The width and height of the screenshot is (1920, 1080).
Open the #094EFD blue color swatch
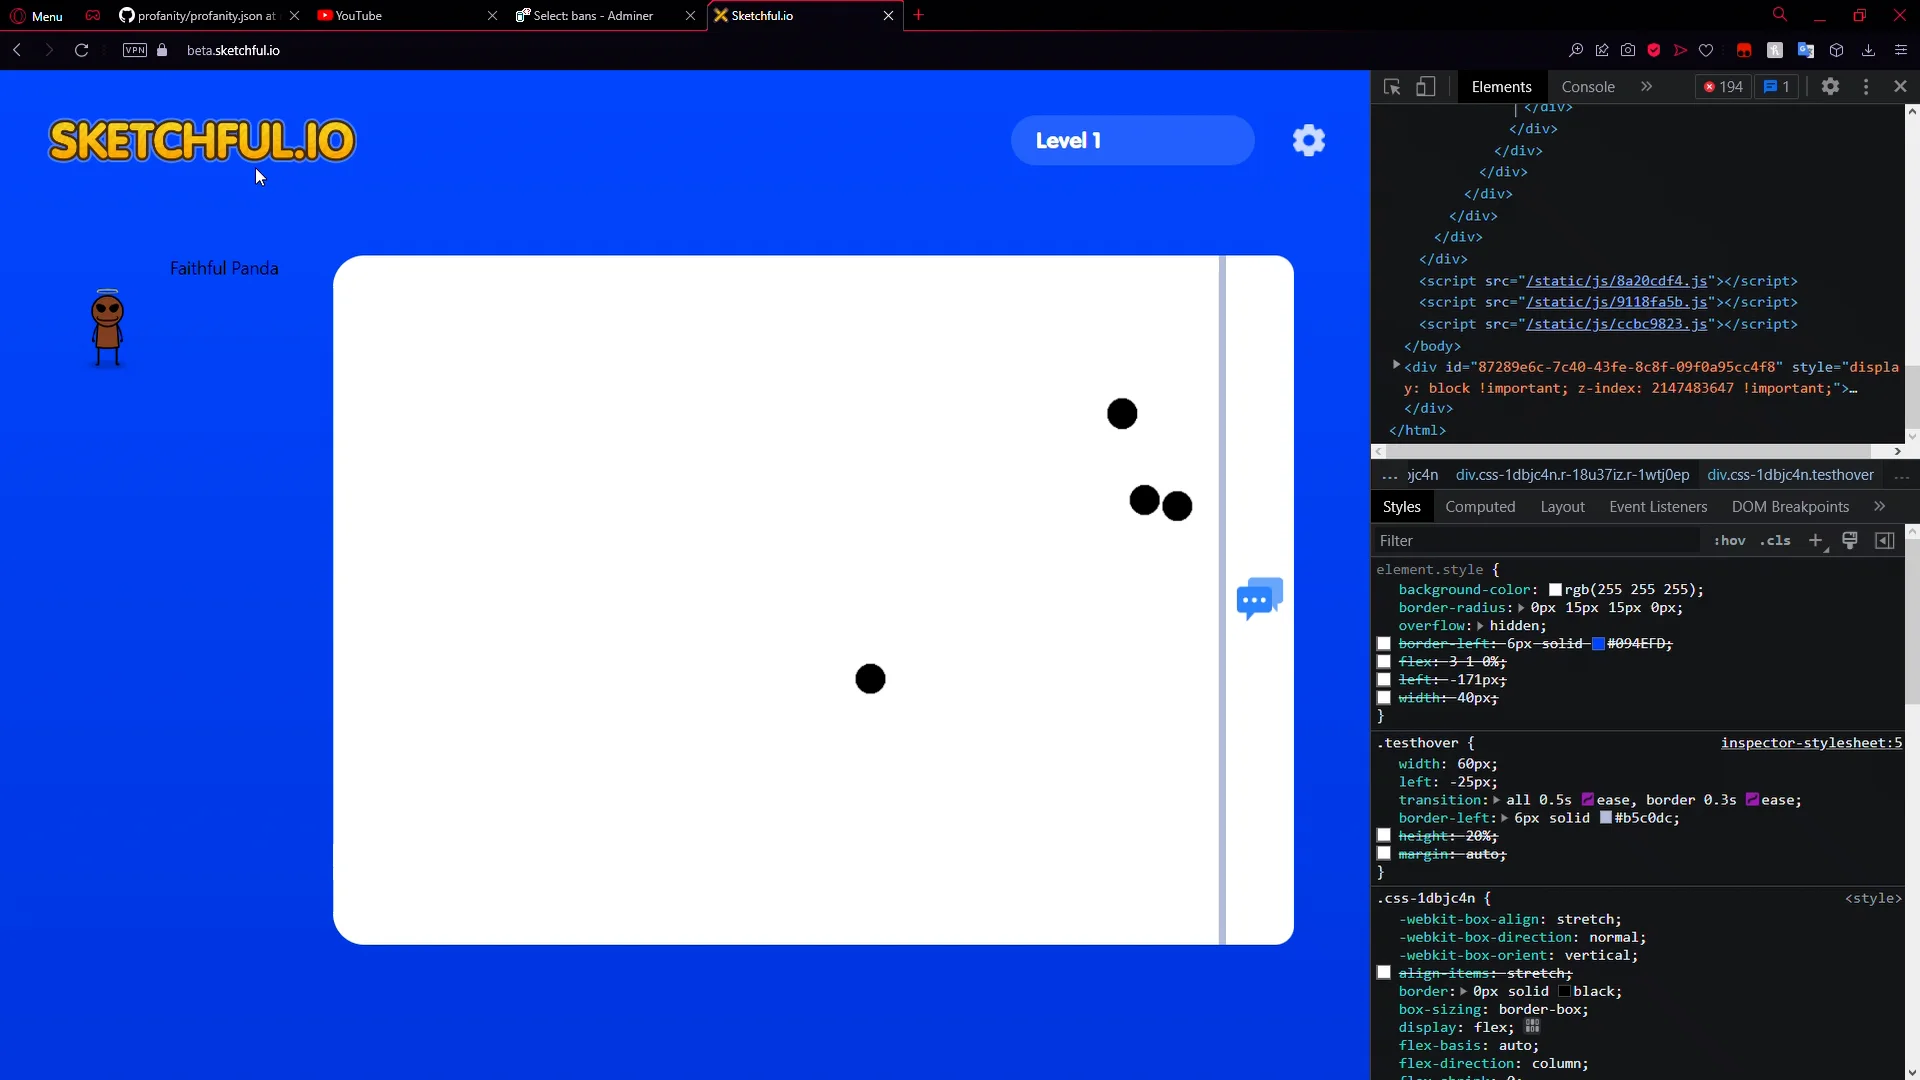pyautogui.click(x=1598, y=644)
